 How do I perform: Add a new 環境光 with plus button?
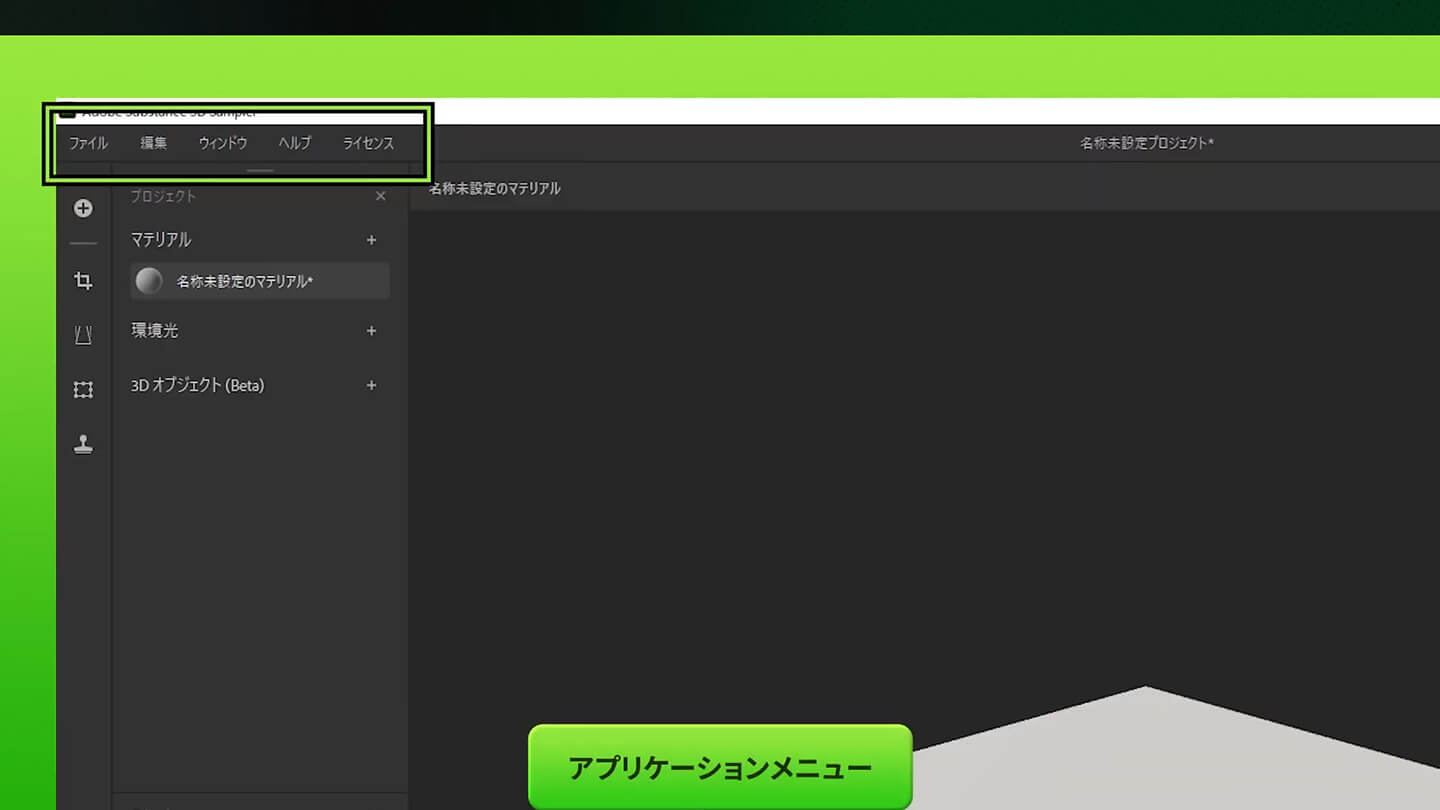371,331
